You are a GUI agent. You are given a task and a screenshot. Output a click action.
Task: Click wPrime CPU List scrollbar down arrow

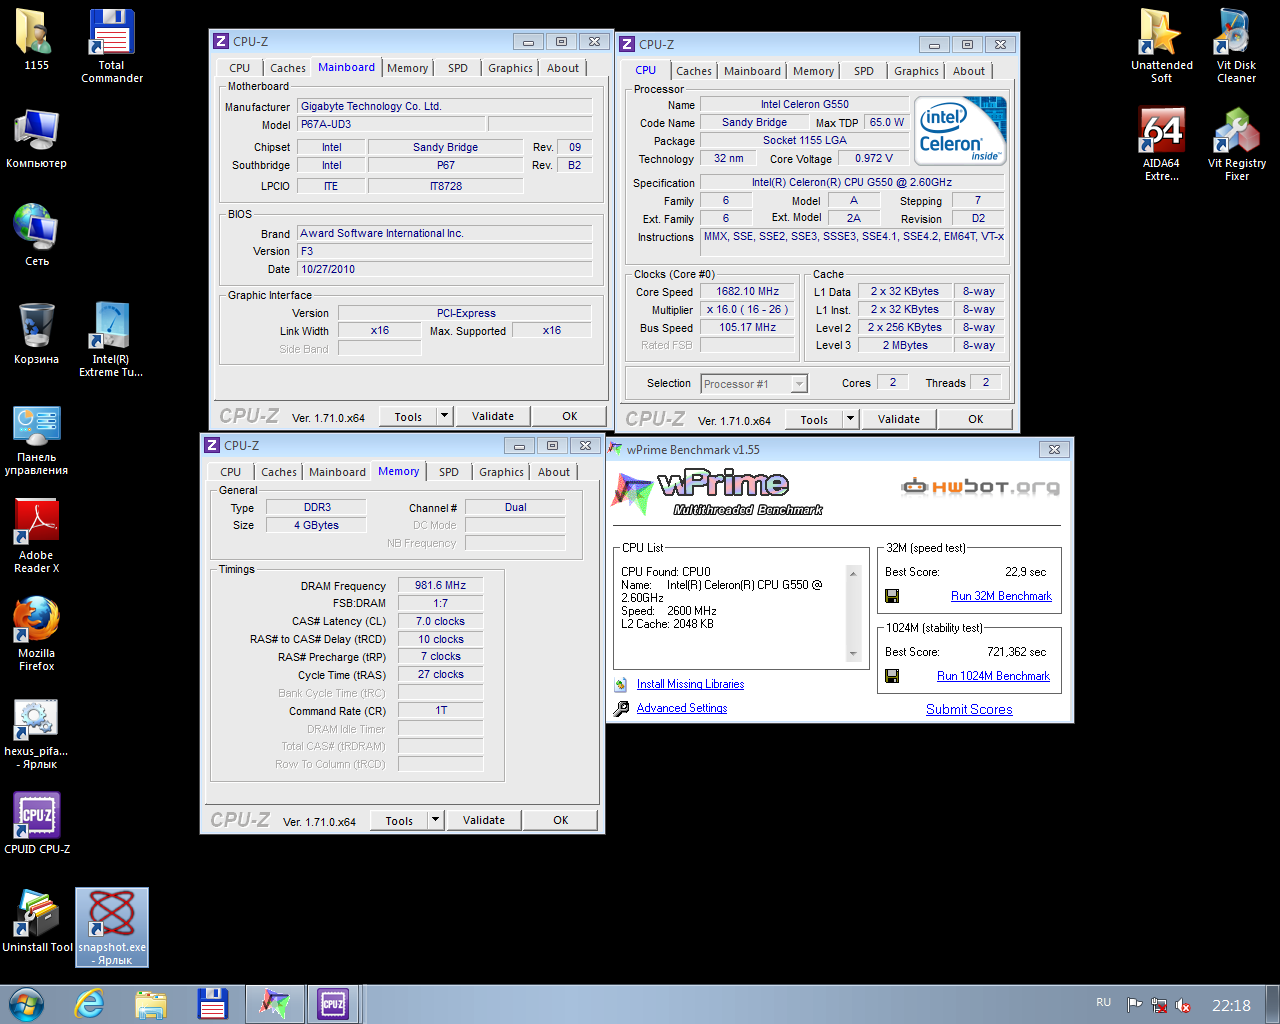(x=853, y=654)
